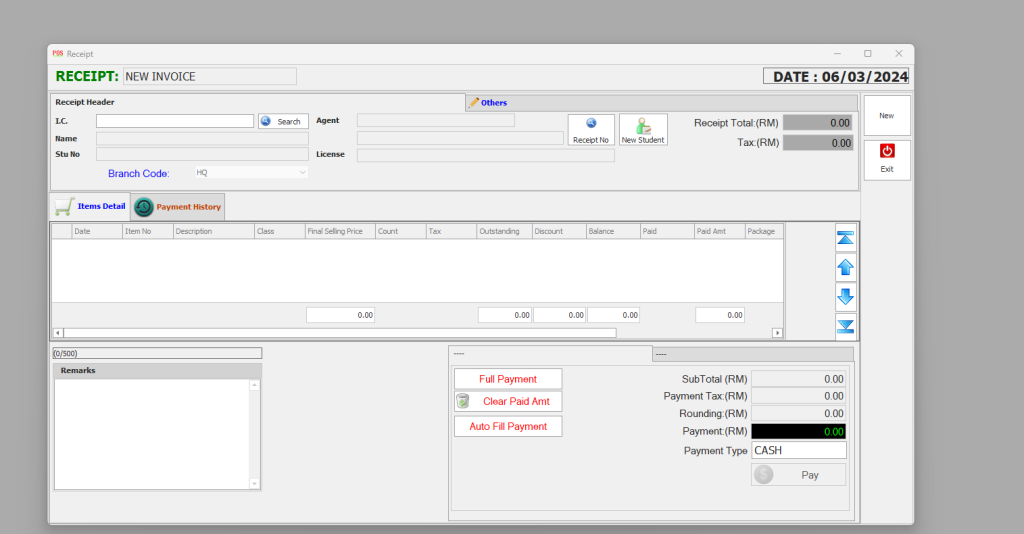Click Auto Fill Payment button
This screenshot has height=534, width=1024.
[x=508, y=426]
